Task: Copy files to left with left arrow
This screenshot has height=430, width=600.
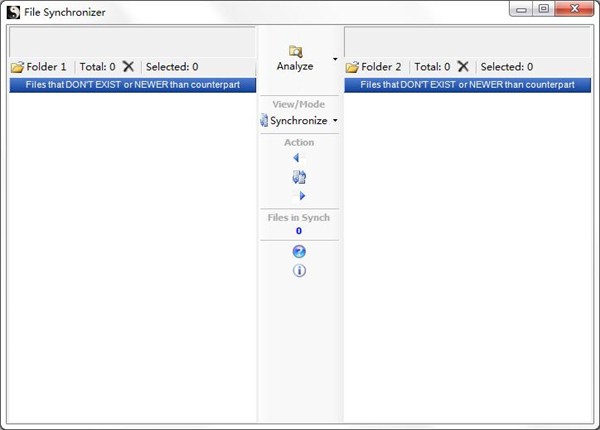Action: (x=296, y=158)
